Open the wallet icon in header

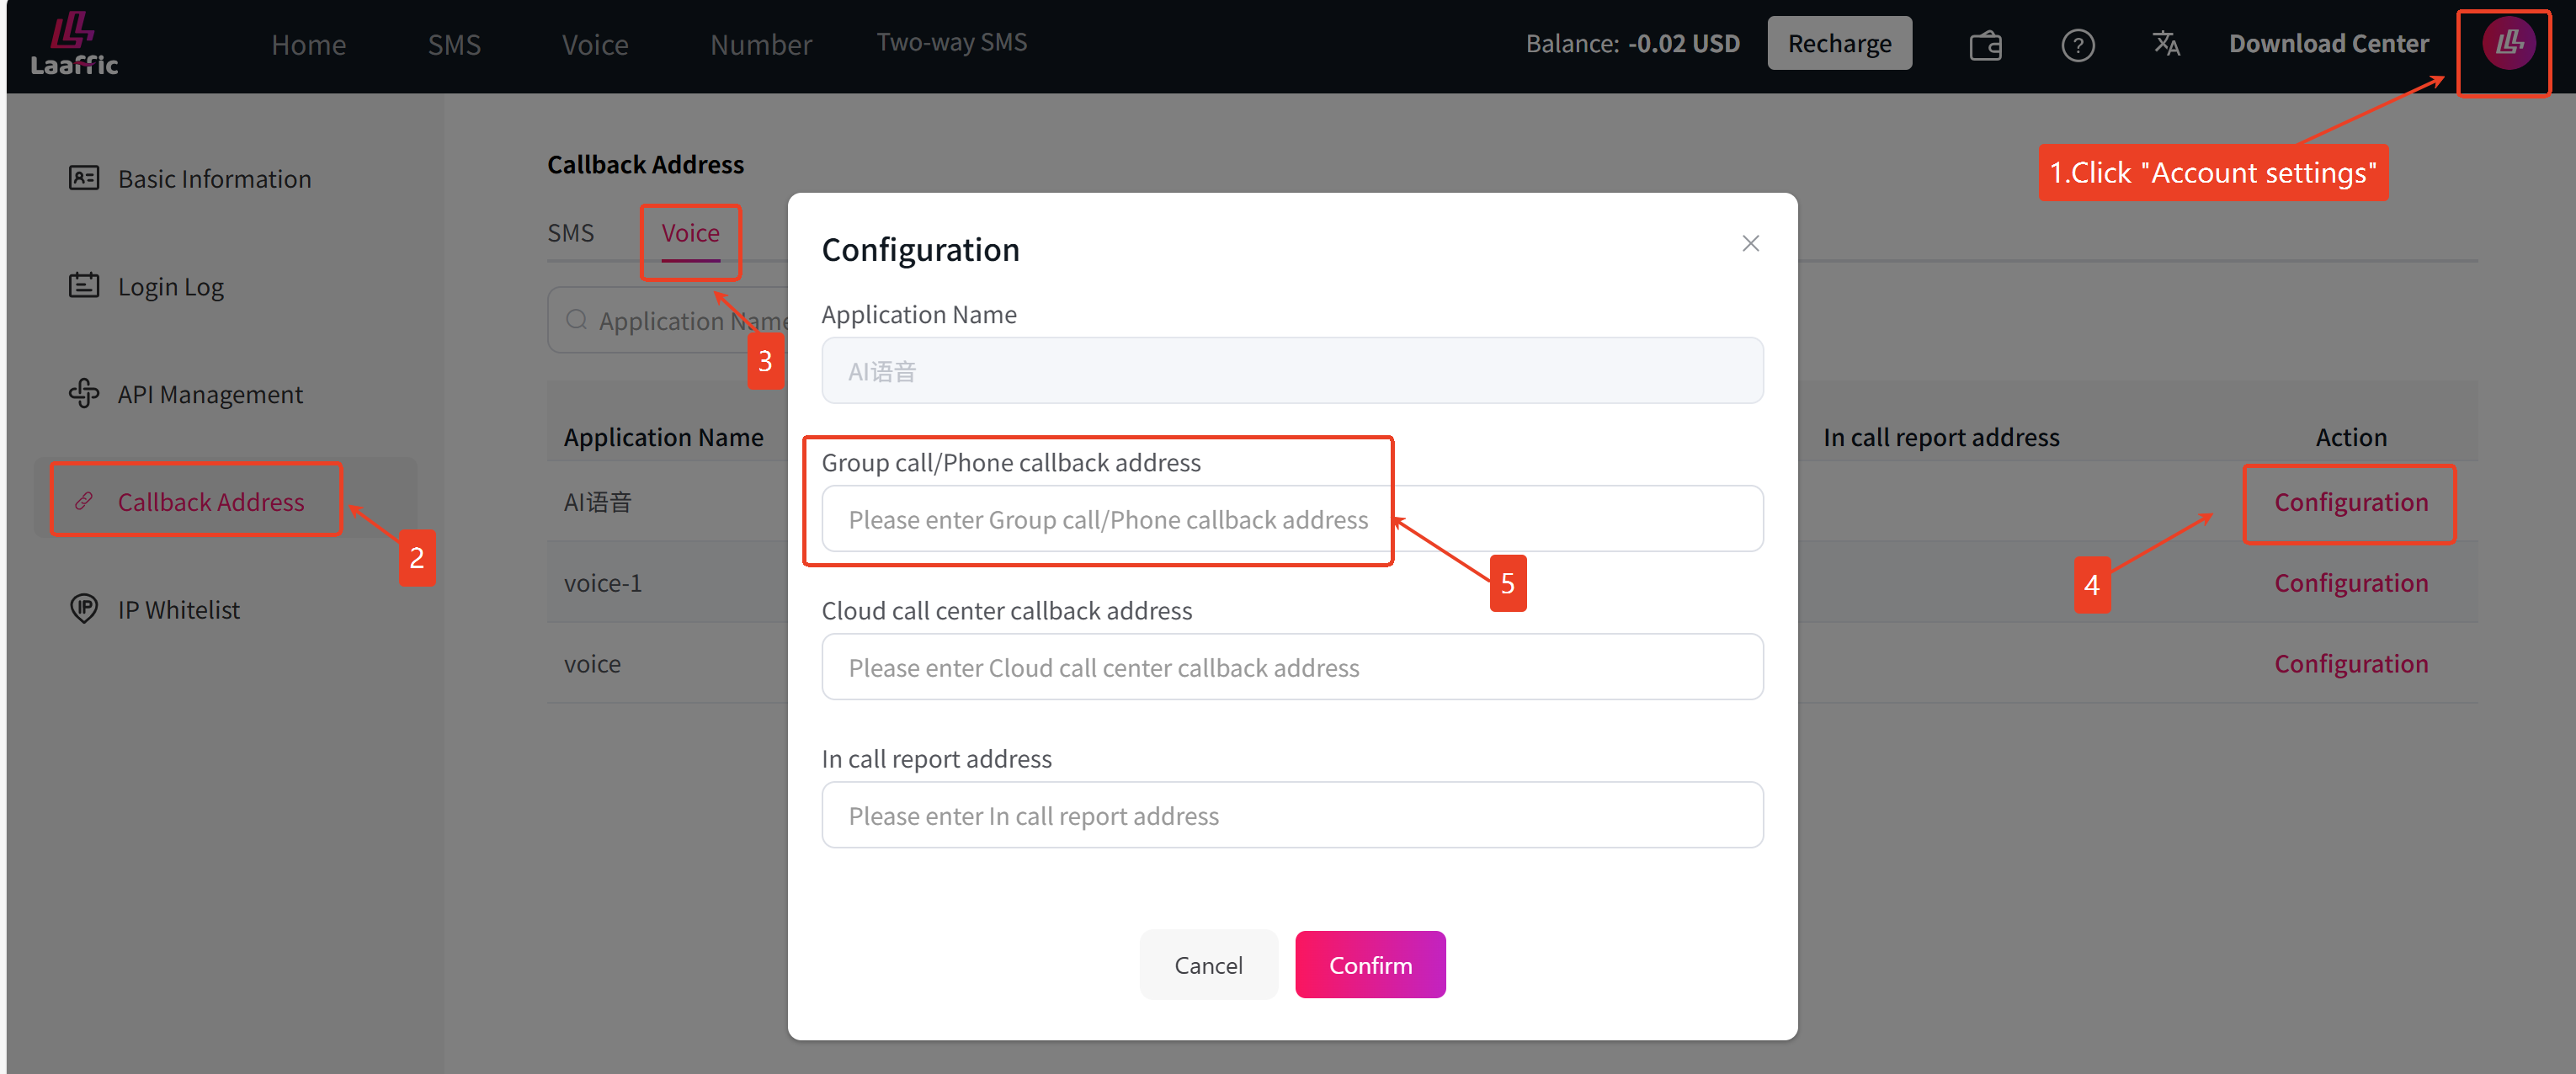(1985, 45)
